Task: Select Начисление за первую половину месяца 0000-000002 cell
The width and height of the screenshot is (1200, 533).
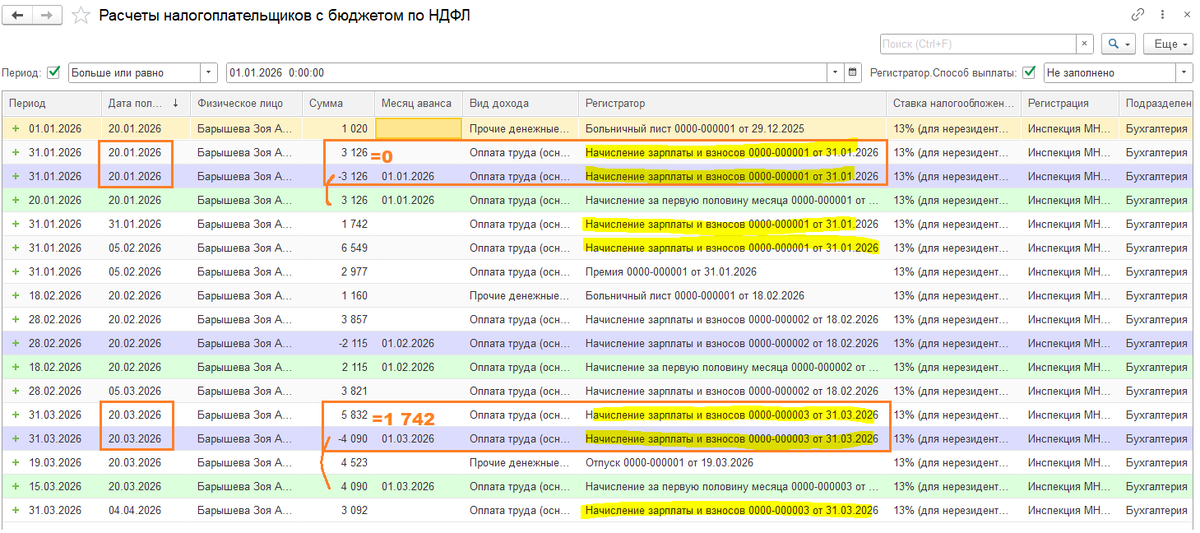Action: [732, 367]
